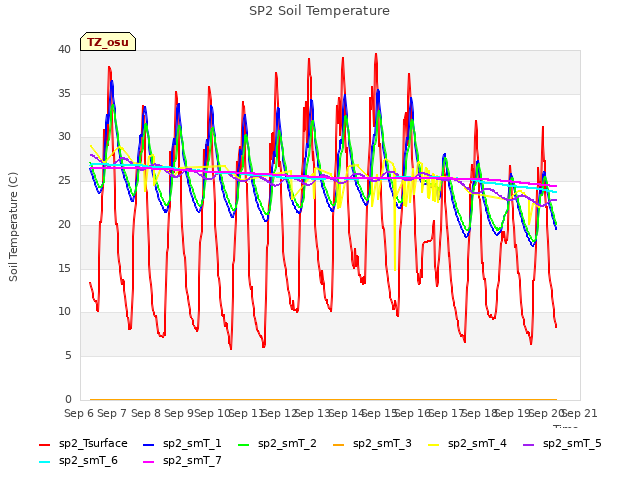Click the Sep 8 x-axis date label
Screen dimensions: 640x480
[146, 413]
